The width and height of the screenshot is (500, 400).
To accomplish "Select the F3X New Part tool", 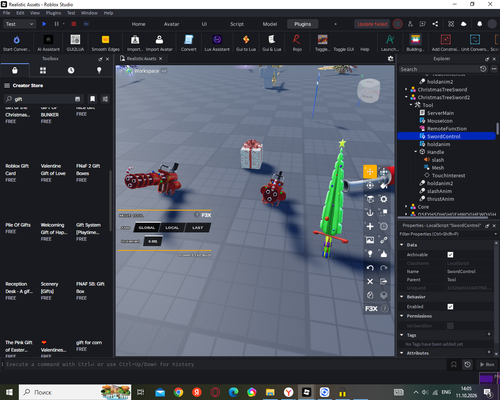I will point(370,226).
